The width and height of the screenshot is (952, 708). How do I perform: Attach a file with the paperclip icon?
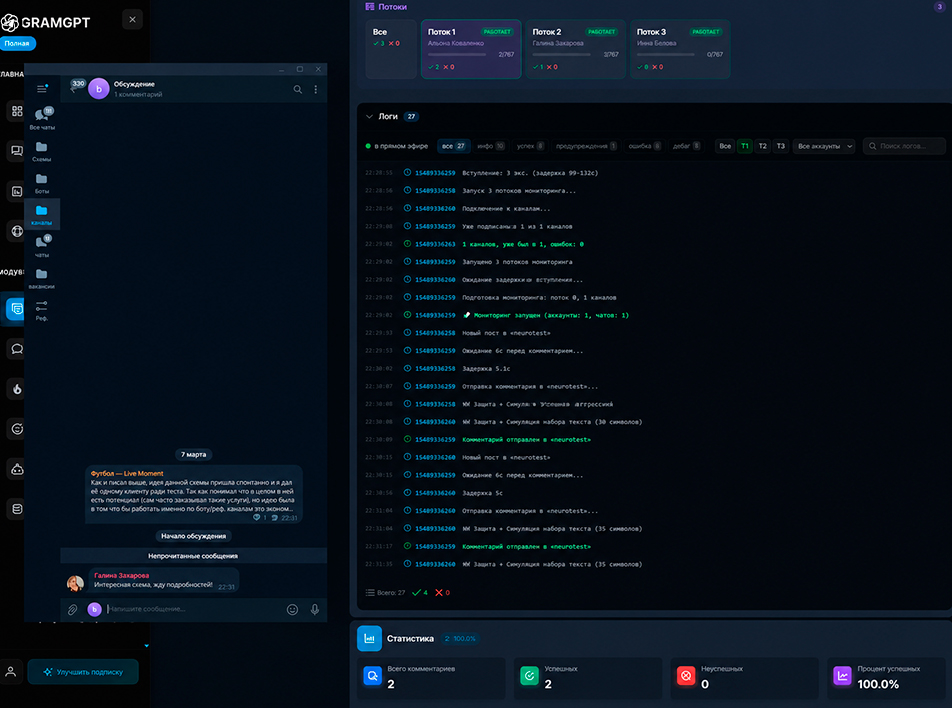tap(72, 610)
